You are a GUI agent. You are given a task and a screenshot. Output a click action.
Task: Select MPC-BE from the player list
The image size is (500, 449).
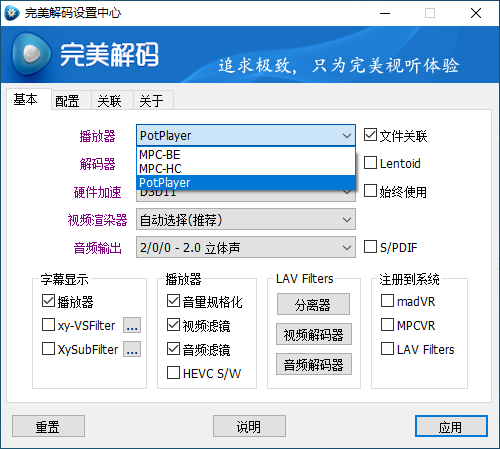pyautogui.click(x=246, y=155)
